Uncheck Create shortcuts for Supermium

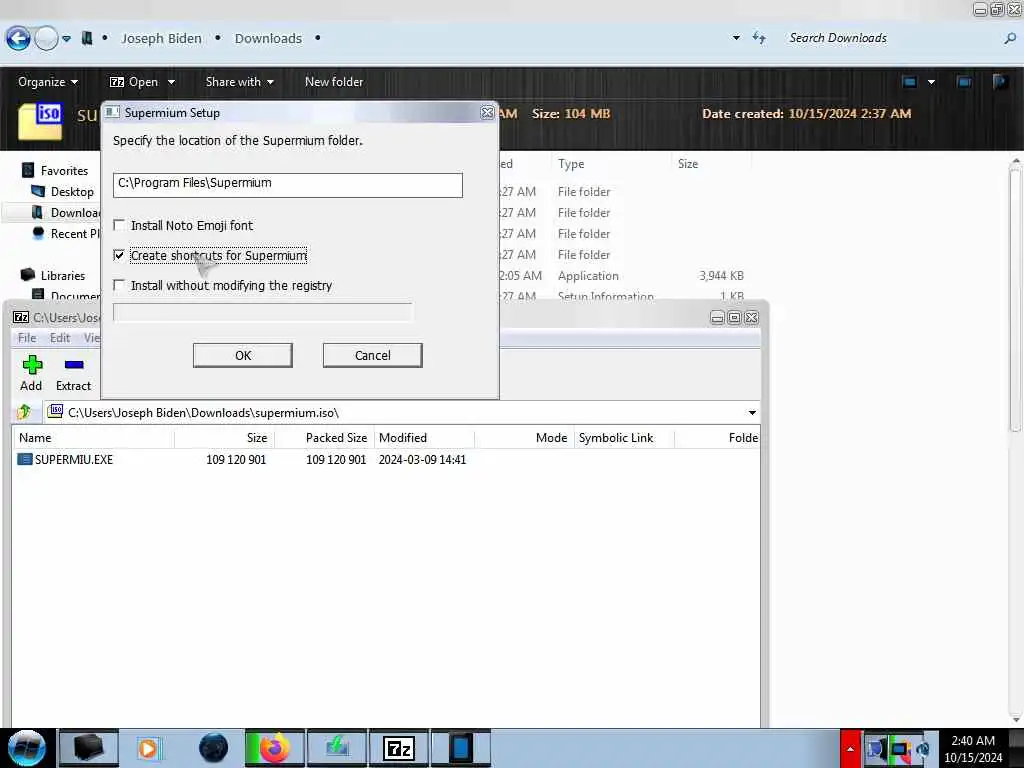(119, 255)
